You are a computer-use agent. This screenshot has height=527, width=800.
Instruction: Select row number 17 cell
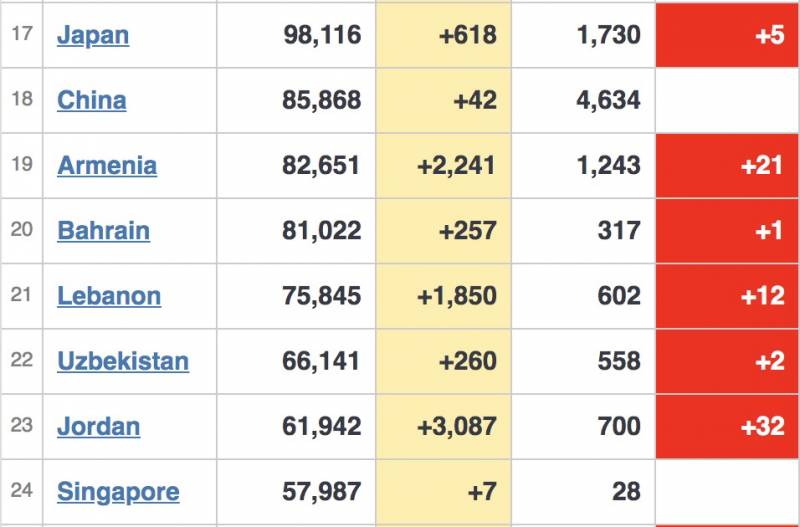point(22,35)
